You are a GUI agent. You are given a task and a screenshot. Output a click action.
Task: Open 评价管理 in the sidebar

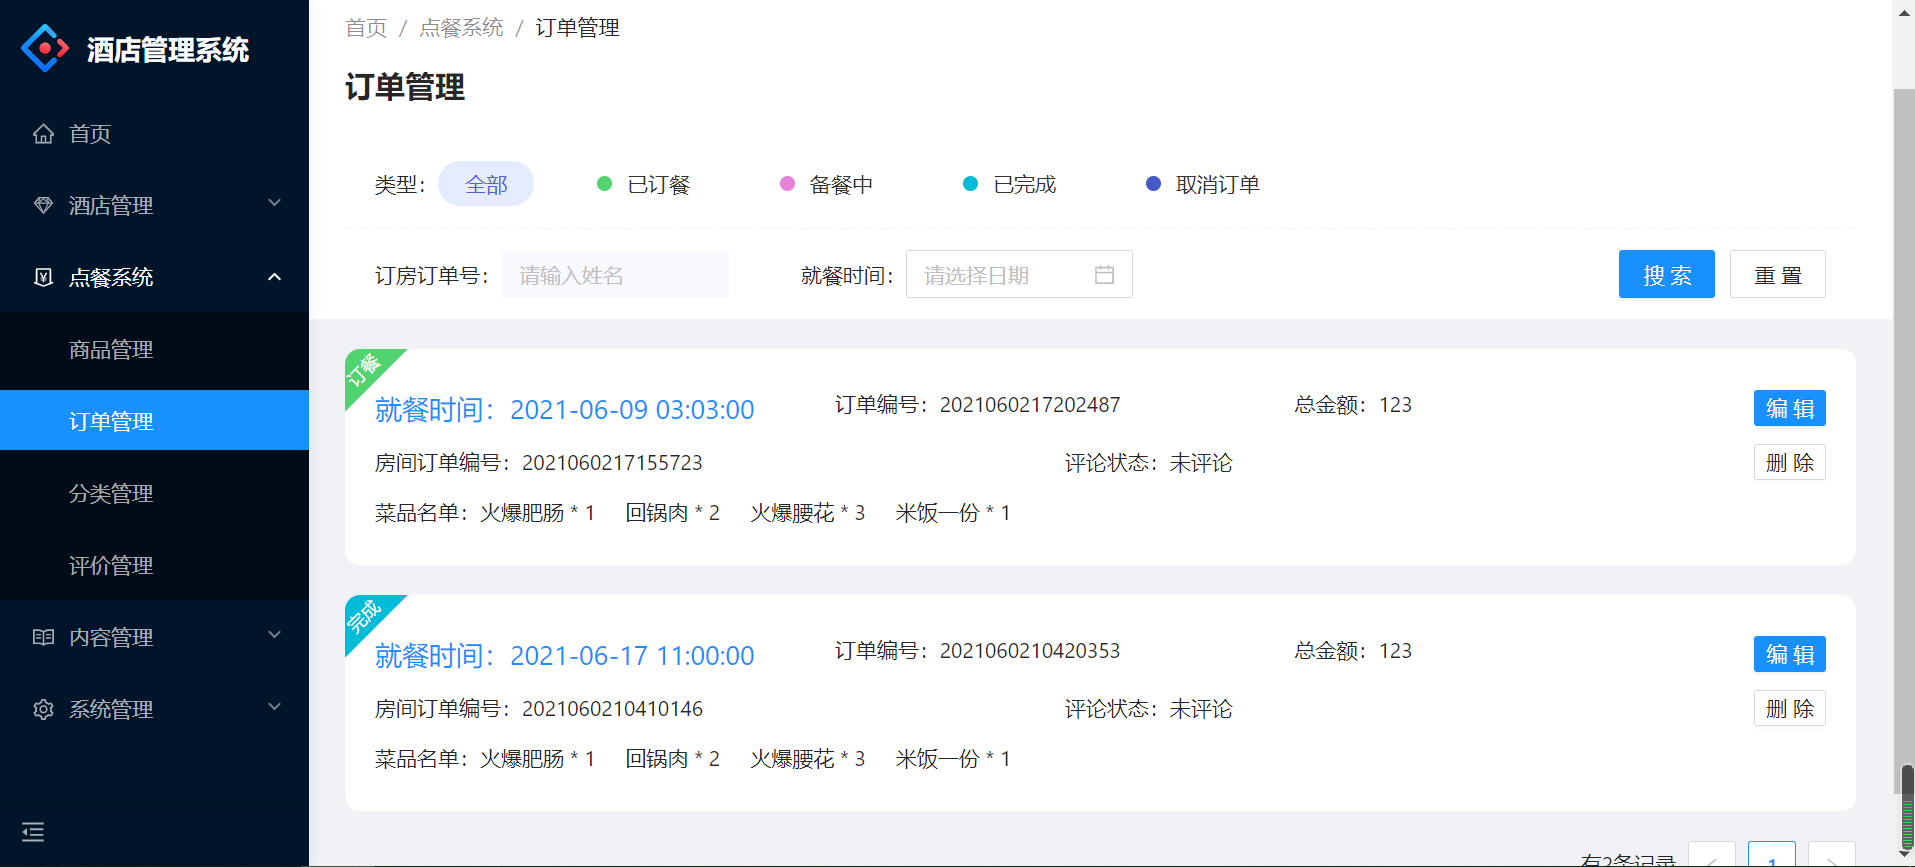(111, 566)
